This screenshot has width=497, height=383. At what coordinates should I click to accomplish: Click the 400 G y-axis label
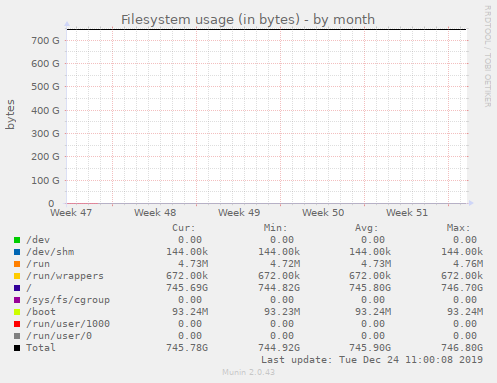click(x=45, y=110)
